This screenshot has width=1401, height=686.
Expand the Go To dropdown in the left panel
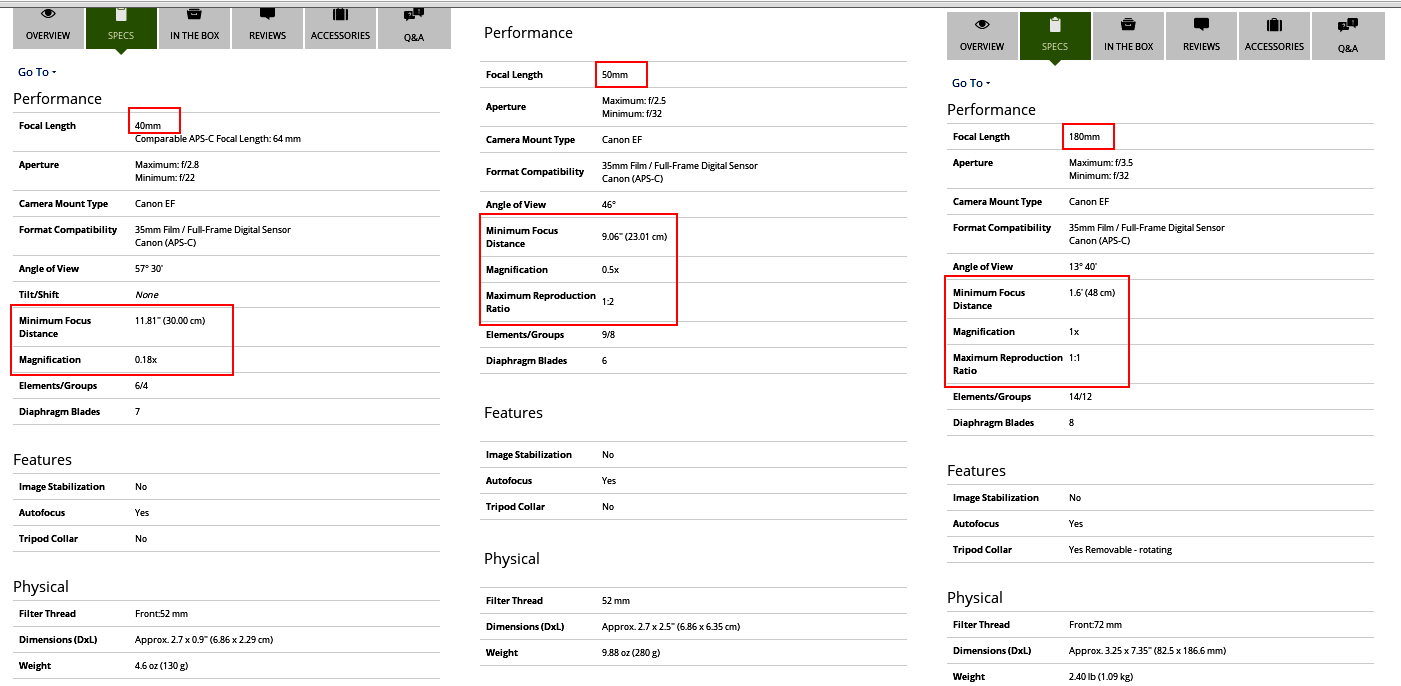click(37, 72)
